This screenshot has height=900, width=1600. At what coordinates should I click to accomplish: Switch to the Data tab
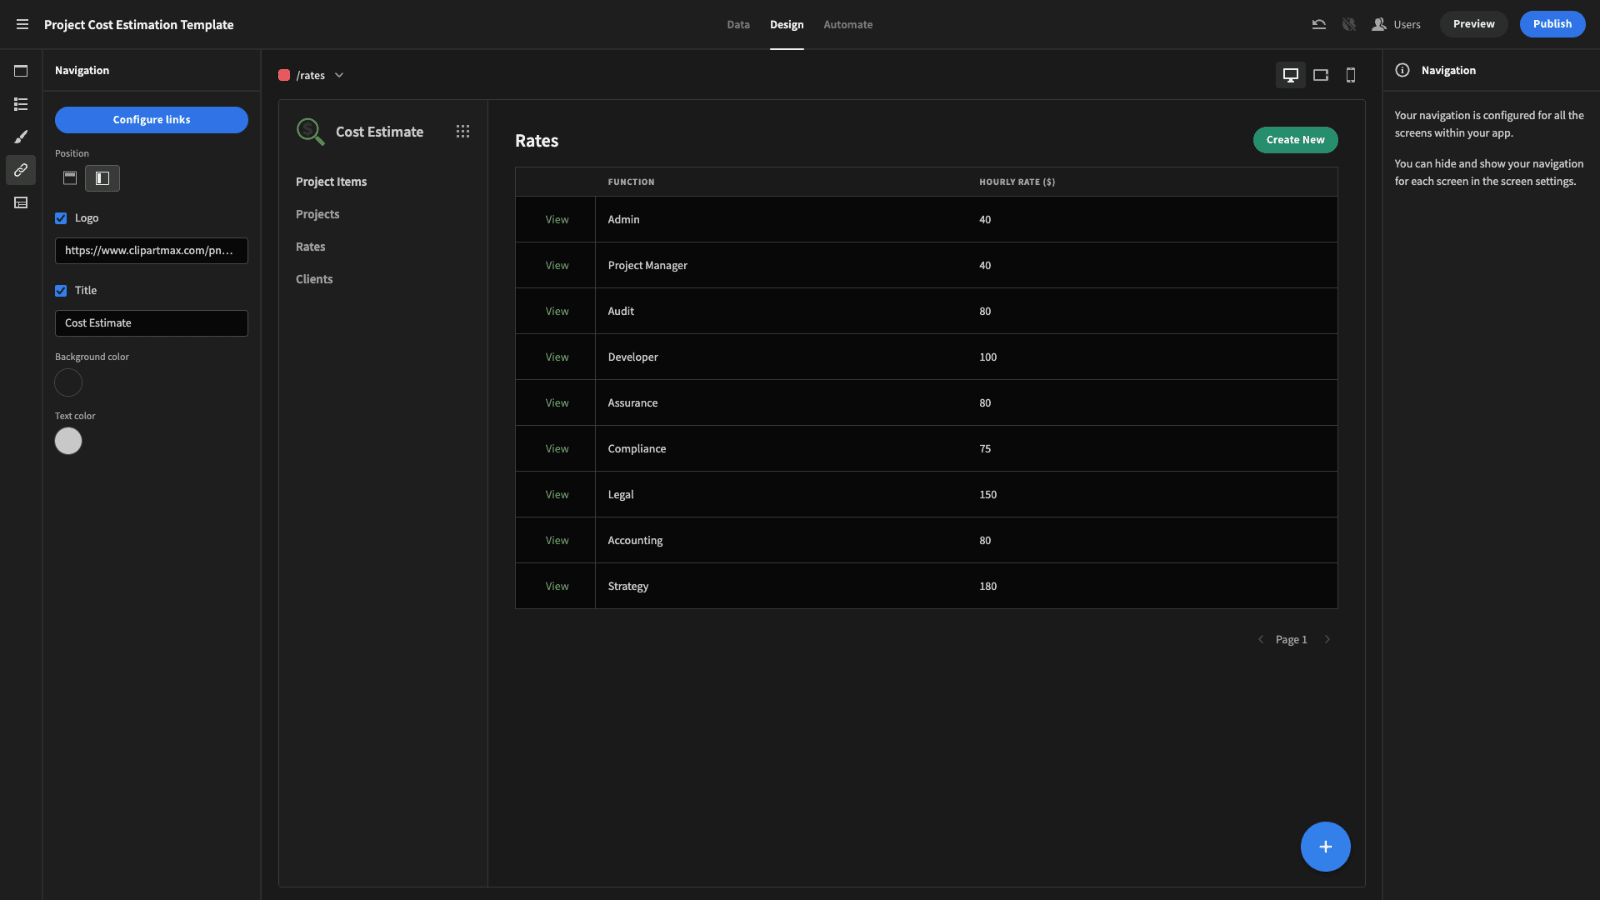738,25
